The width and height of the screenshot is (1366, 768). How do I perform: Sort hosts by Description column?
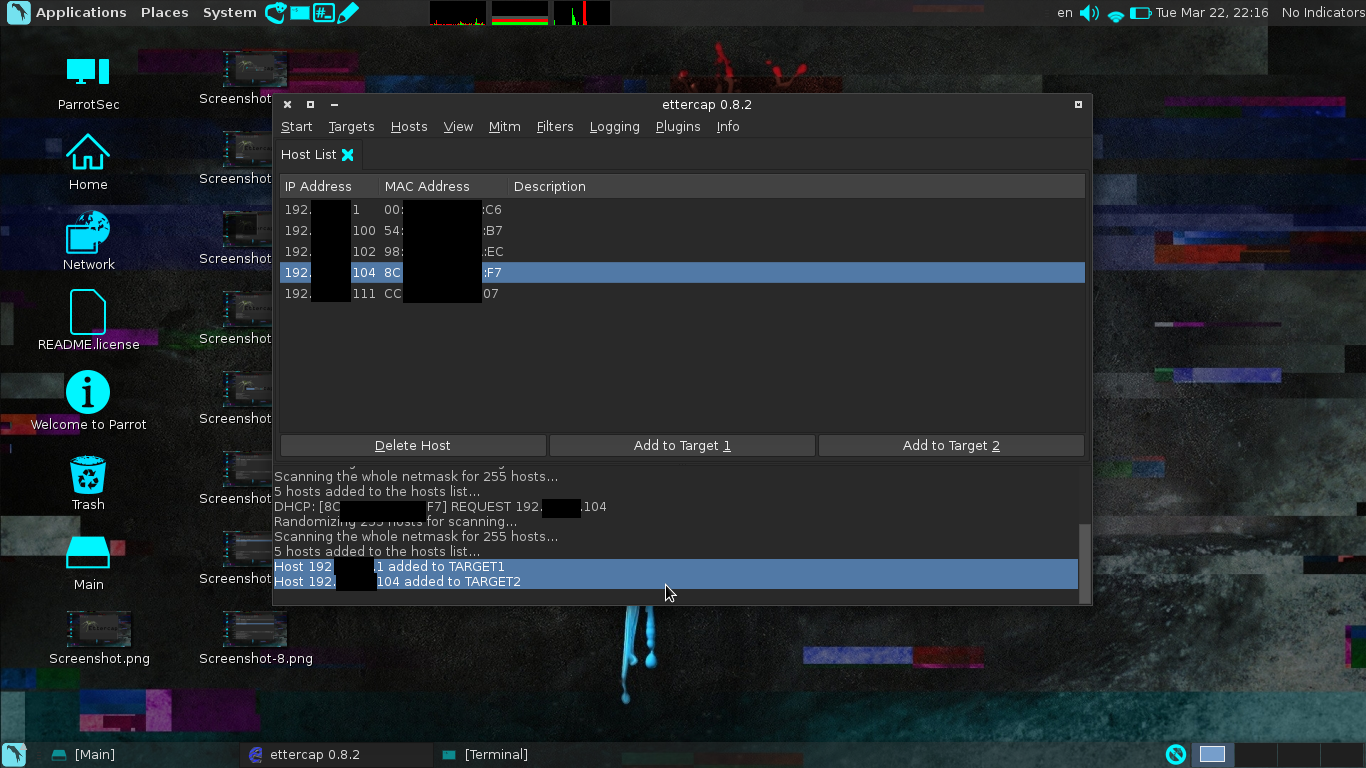pyautogui.click(x=797, y=186)
